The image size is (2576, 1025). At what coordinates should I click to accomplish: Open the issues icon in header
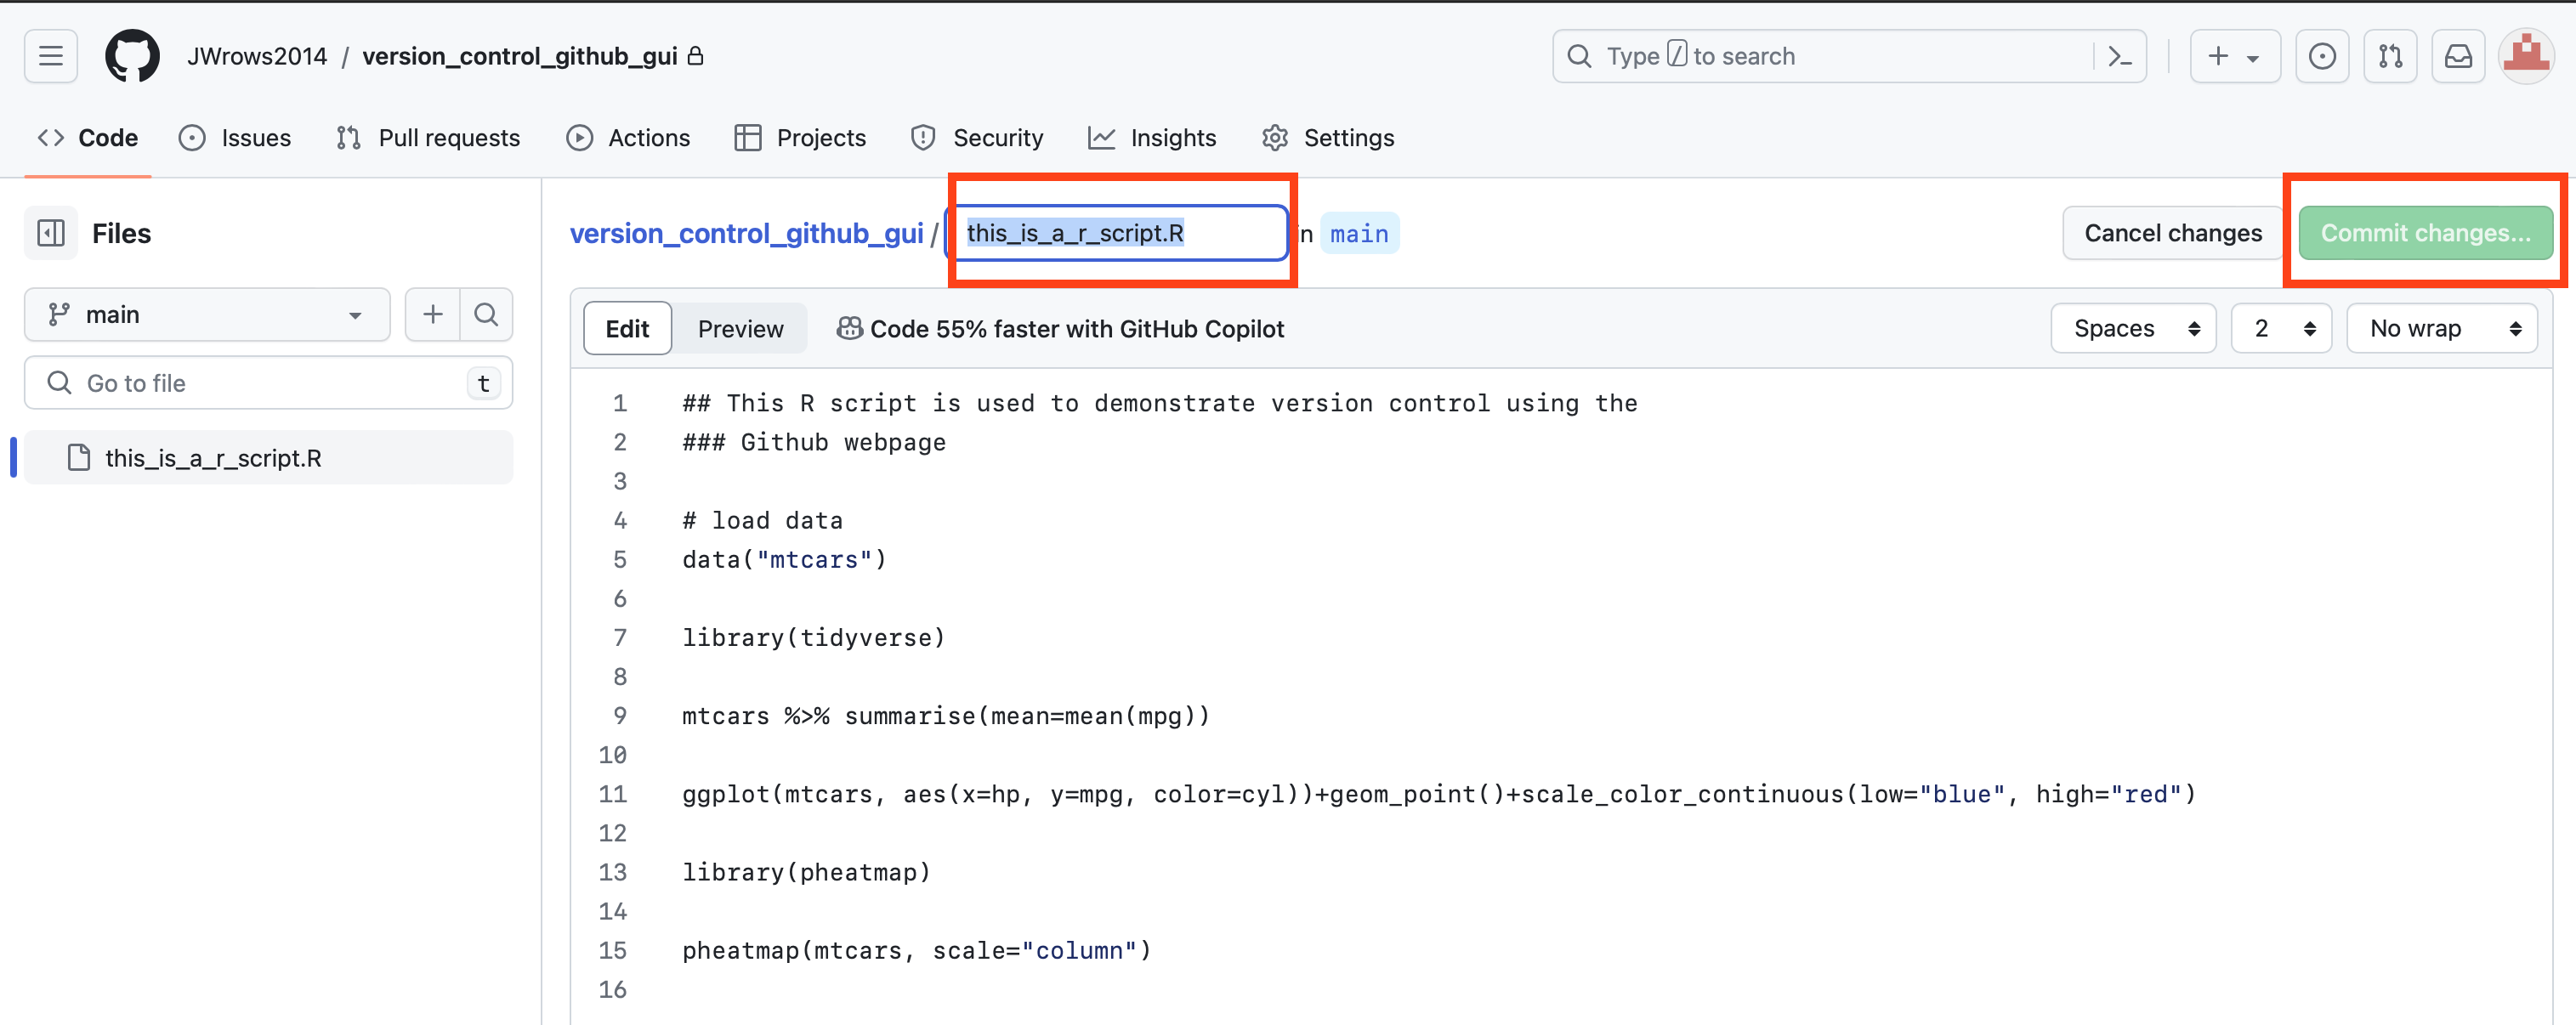(x=2322, y=56)
